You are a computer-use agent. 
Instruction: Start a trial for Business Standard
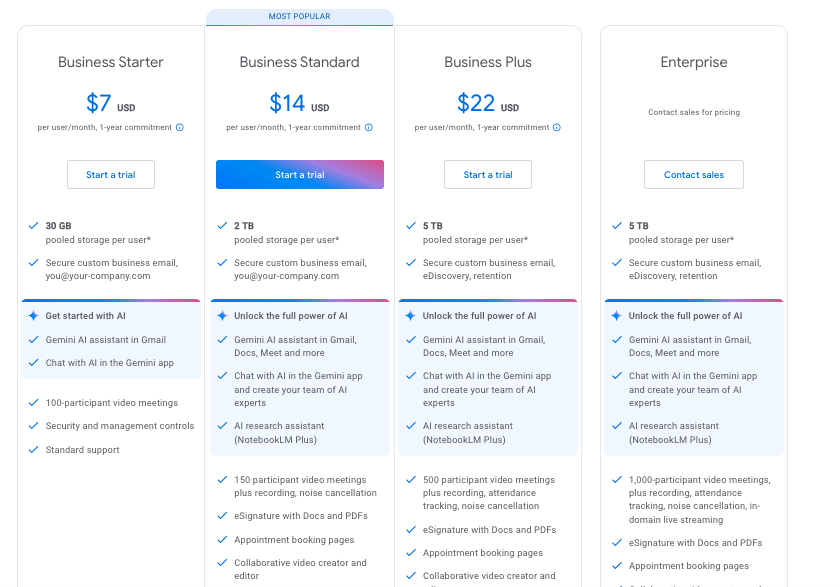300,175
